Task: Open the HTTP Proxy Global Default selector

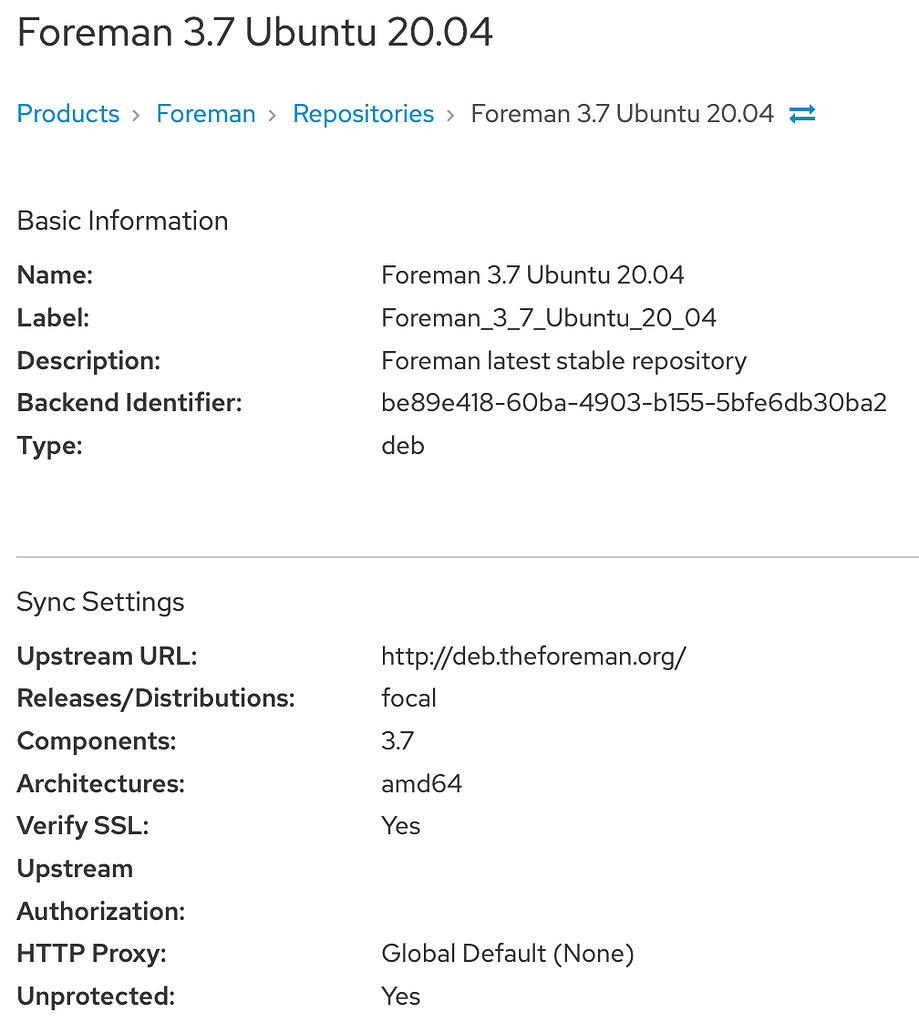Action: (x=507, y=953)
